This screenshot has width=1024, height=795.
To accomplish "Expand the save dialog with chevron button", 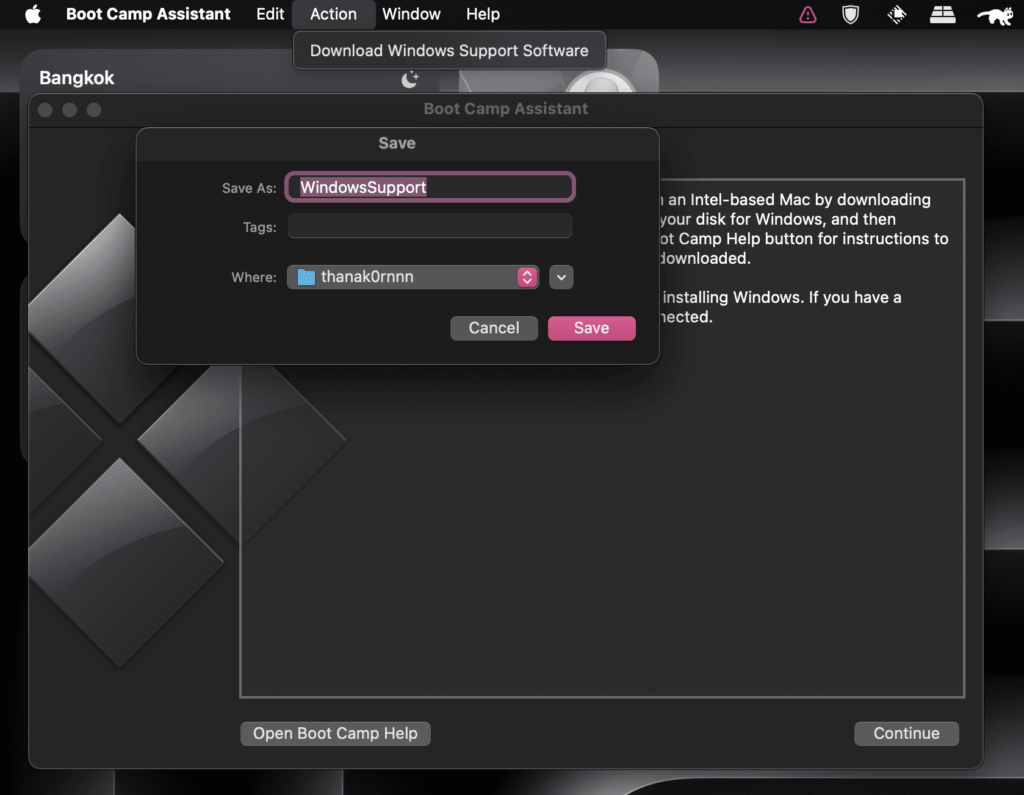I will tap(561, 277).
